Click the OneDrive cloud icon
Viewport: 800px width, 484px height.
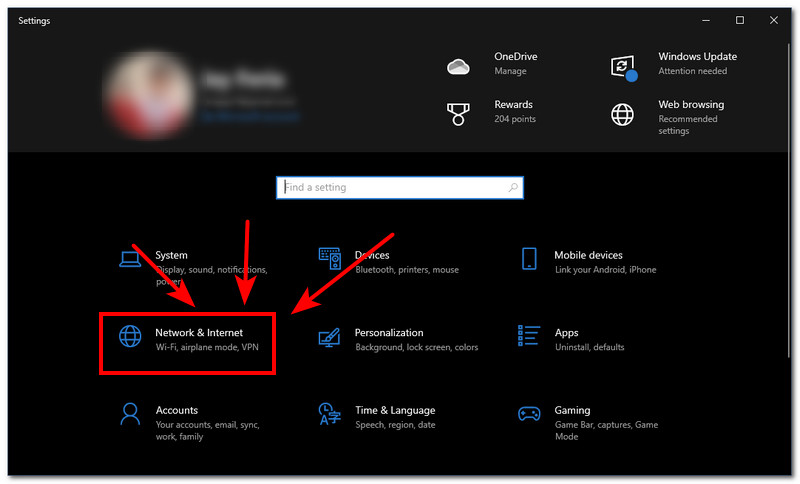(458, 66)
